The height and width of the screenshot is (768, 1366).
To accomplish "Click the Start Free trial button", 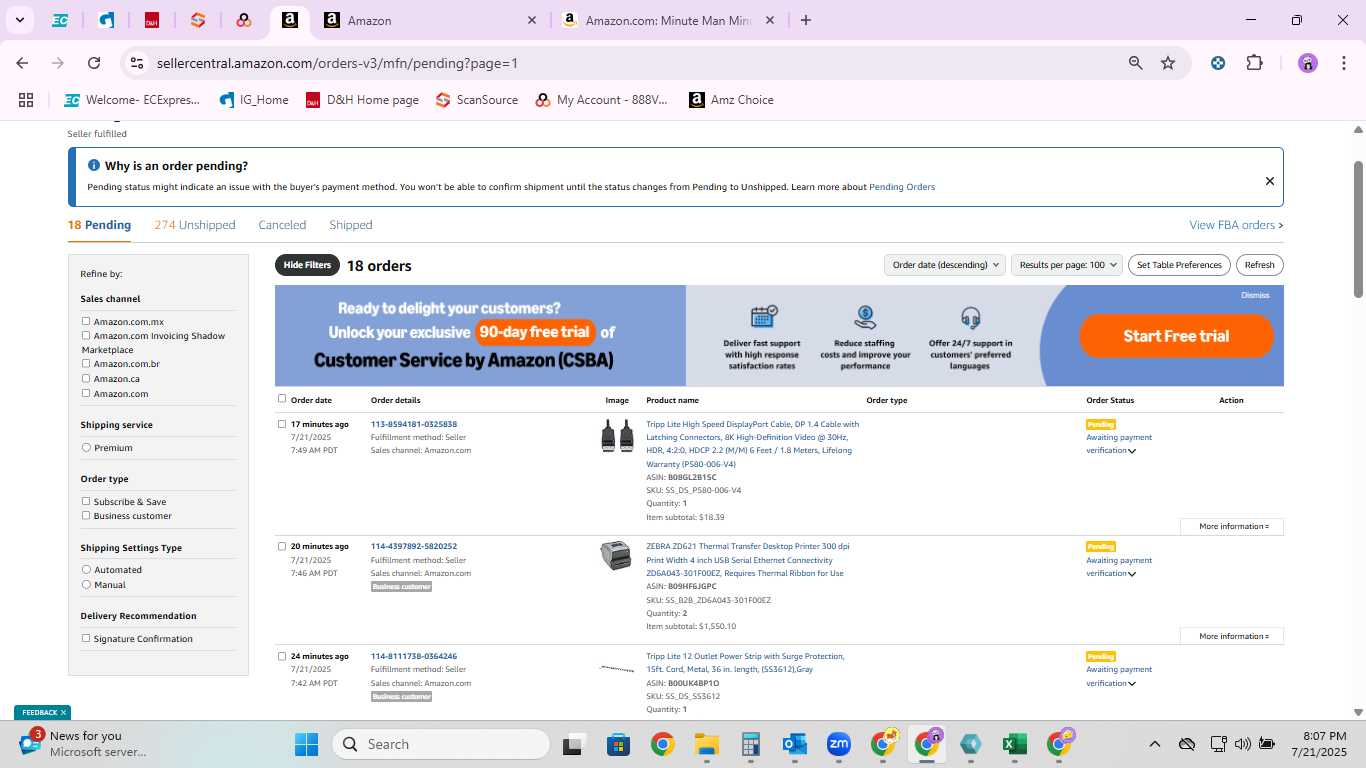I will click(x=1176, y=336).
